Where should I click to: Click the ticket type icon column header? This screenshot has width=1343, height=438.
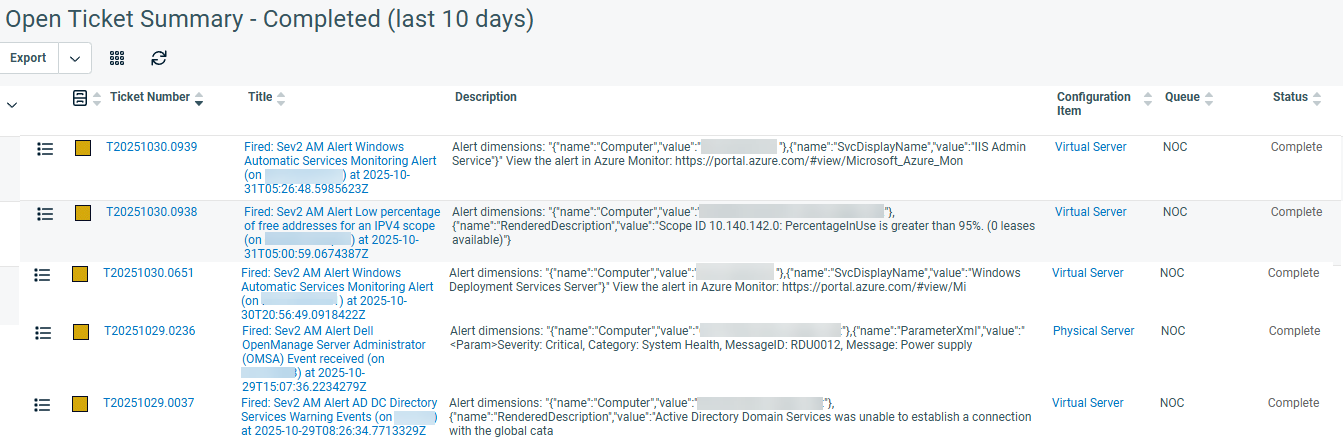[x=80, y=97]
